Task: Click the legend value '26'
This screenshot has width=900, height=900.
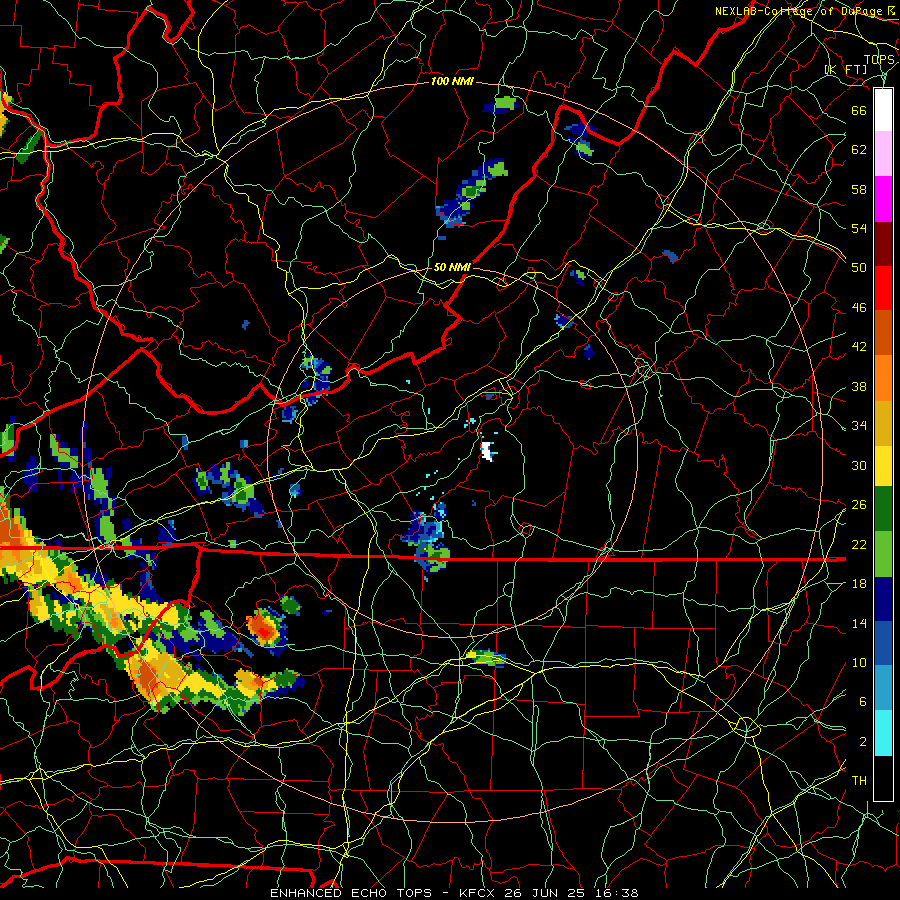Action: tap(859, 505)
